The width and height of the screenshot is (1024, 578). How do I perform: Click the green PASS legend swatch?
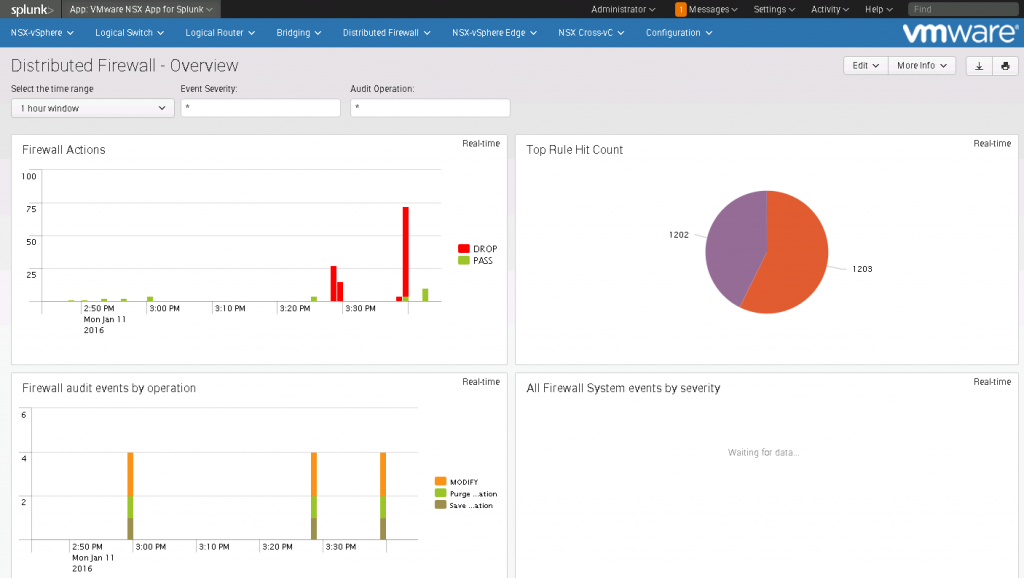[x=464, y=261]
